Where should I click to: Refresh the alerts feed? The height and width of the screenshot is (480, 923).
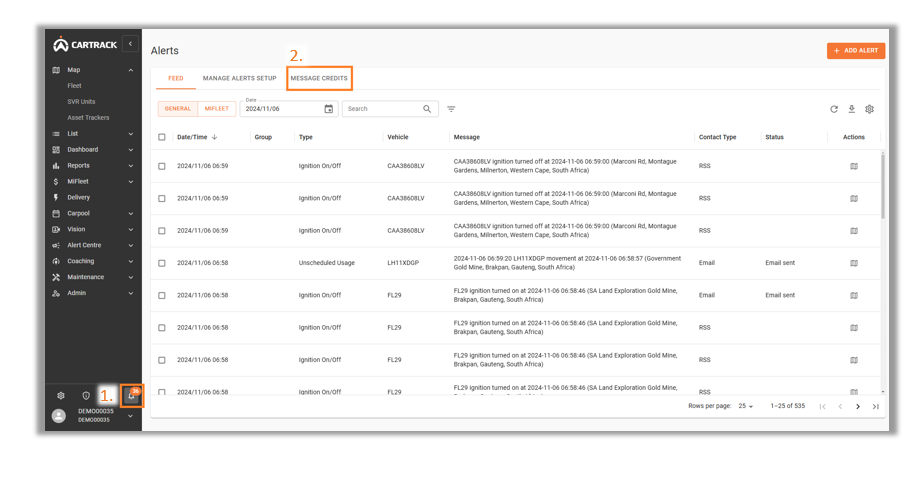(x=834, y=109)
